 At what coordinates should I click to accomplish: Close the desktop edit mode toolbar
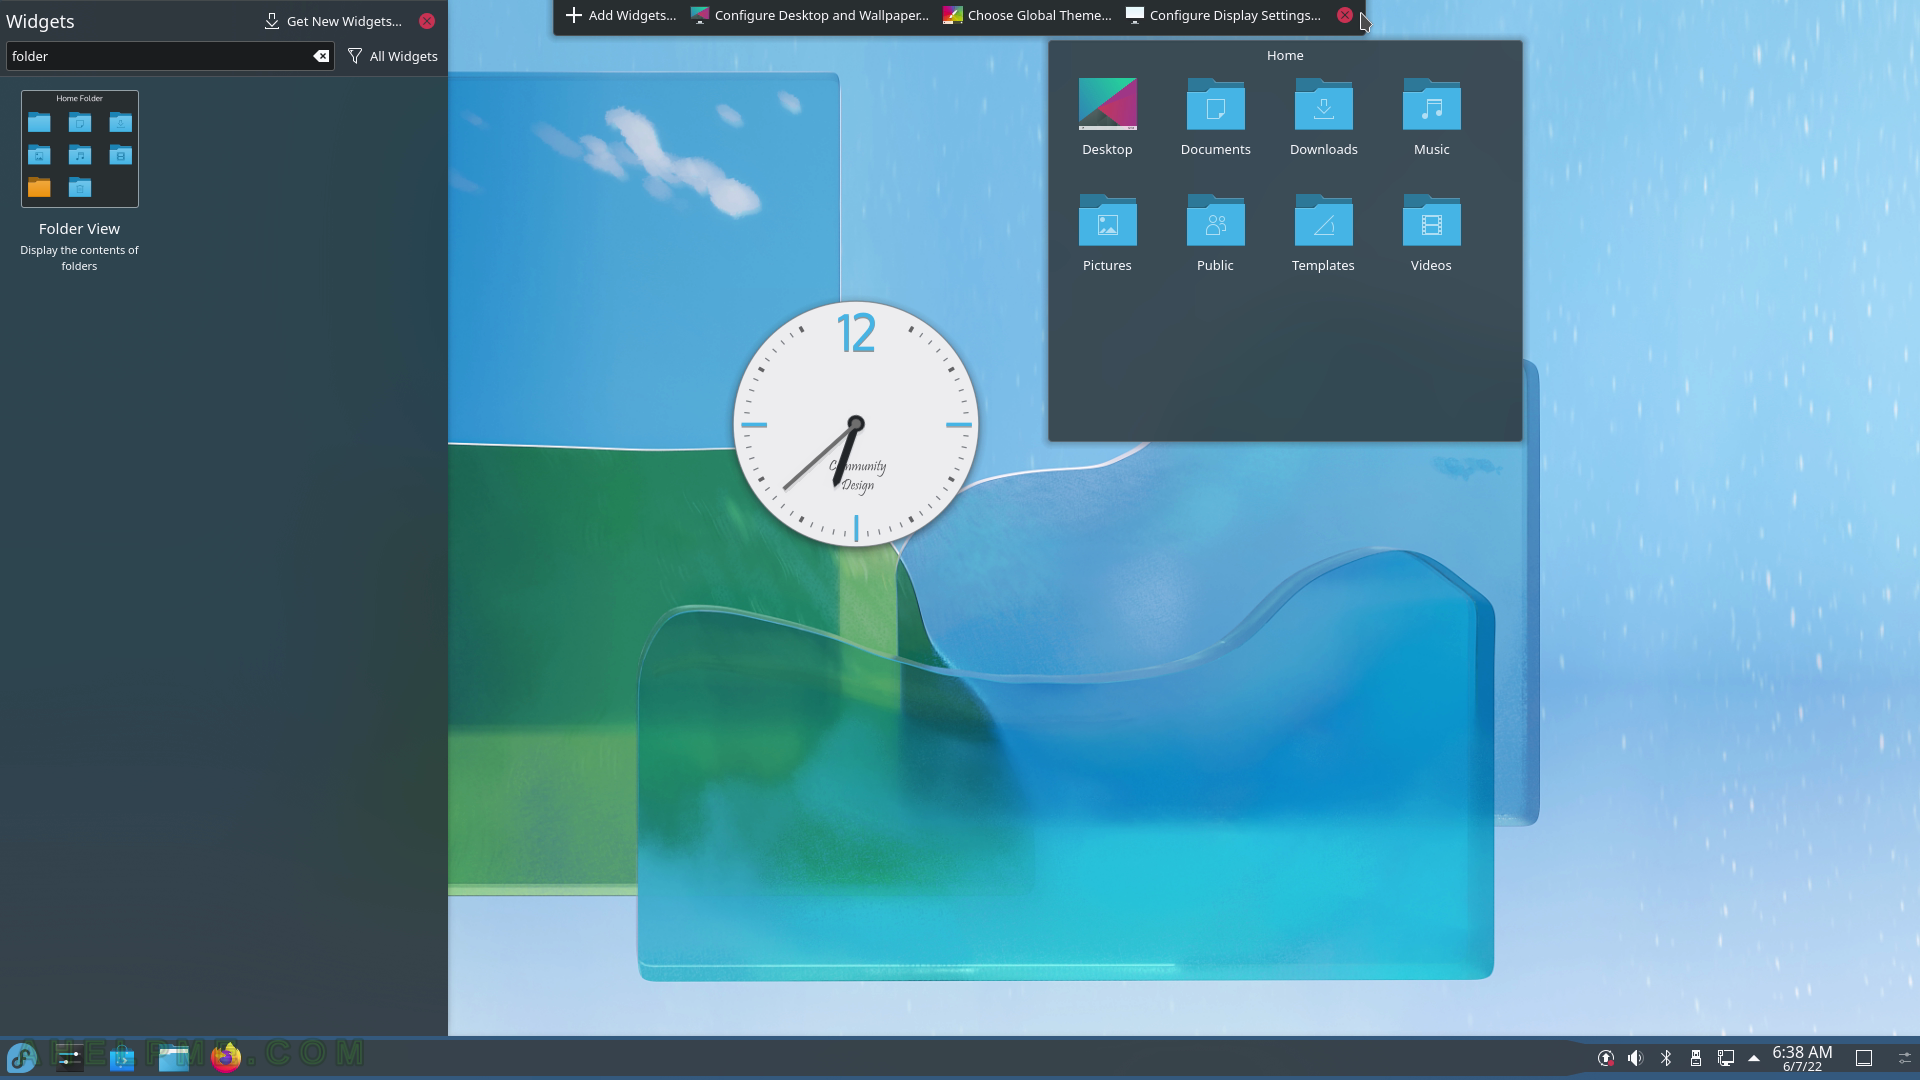pyautogui.click(x=1345, y=15)
